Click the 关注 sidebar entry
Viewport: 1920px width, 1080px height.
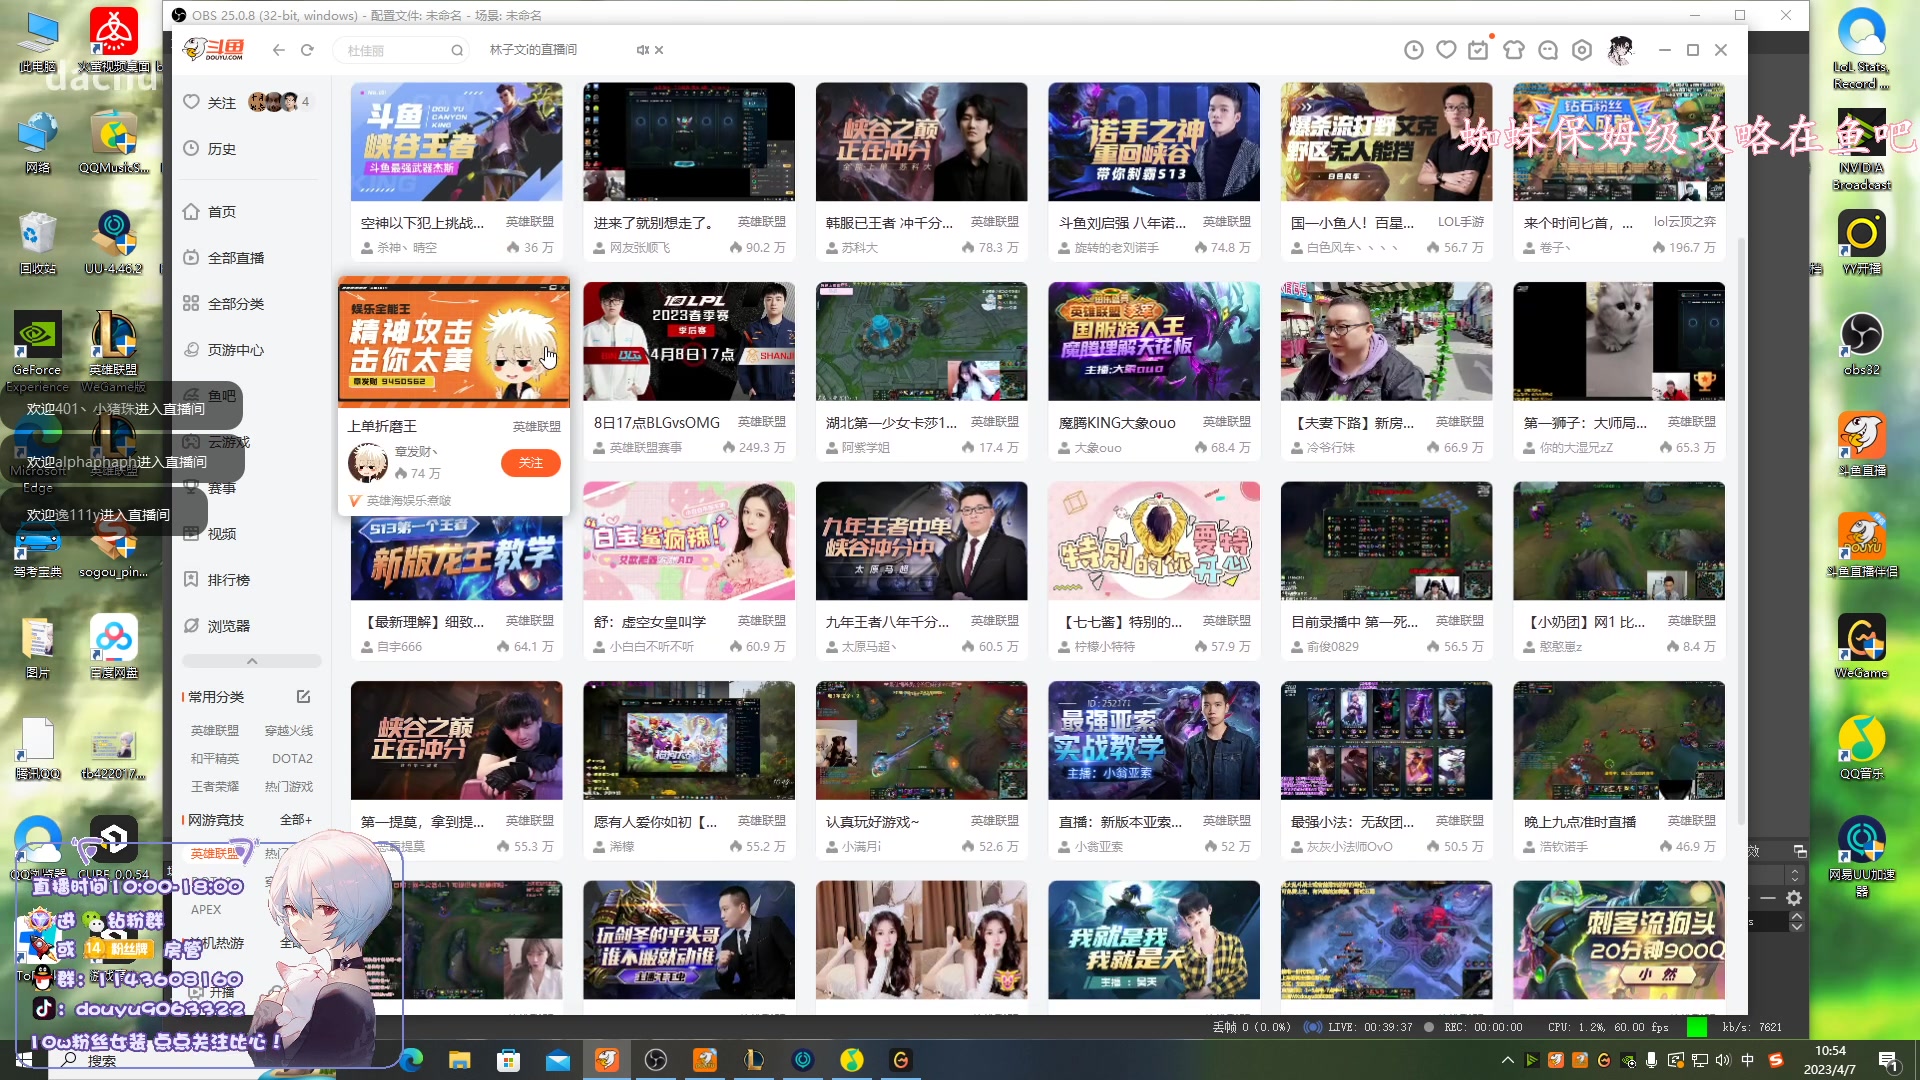click(x=221, y=103)
